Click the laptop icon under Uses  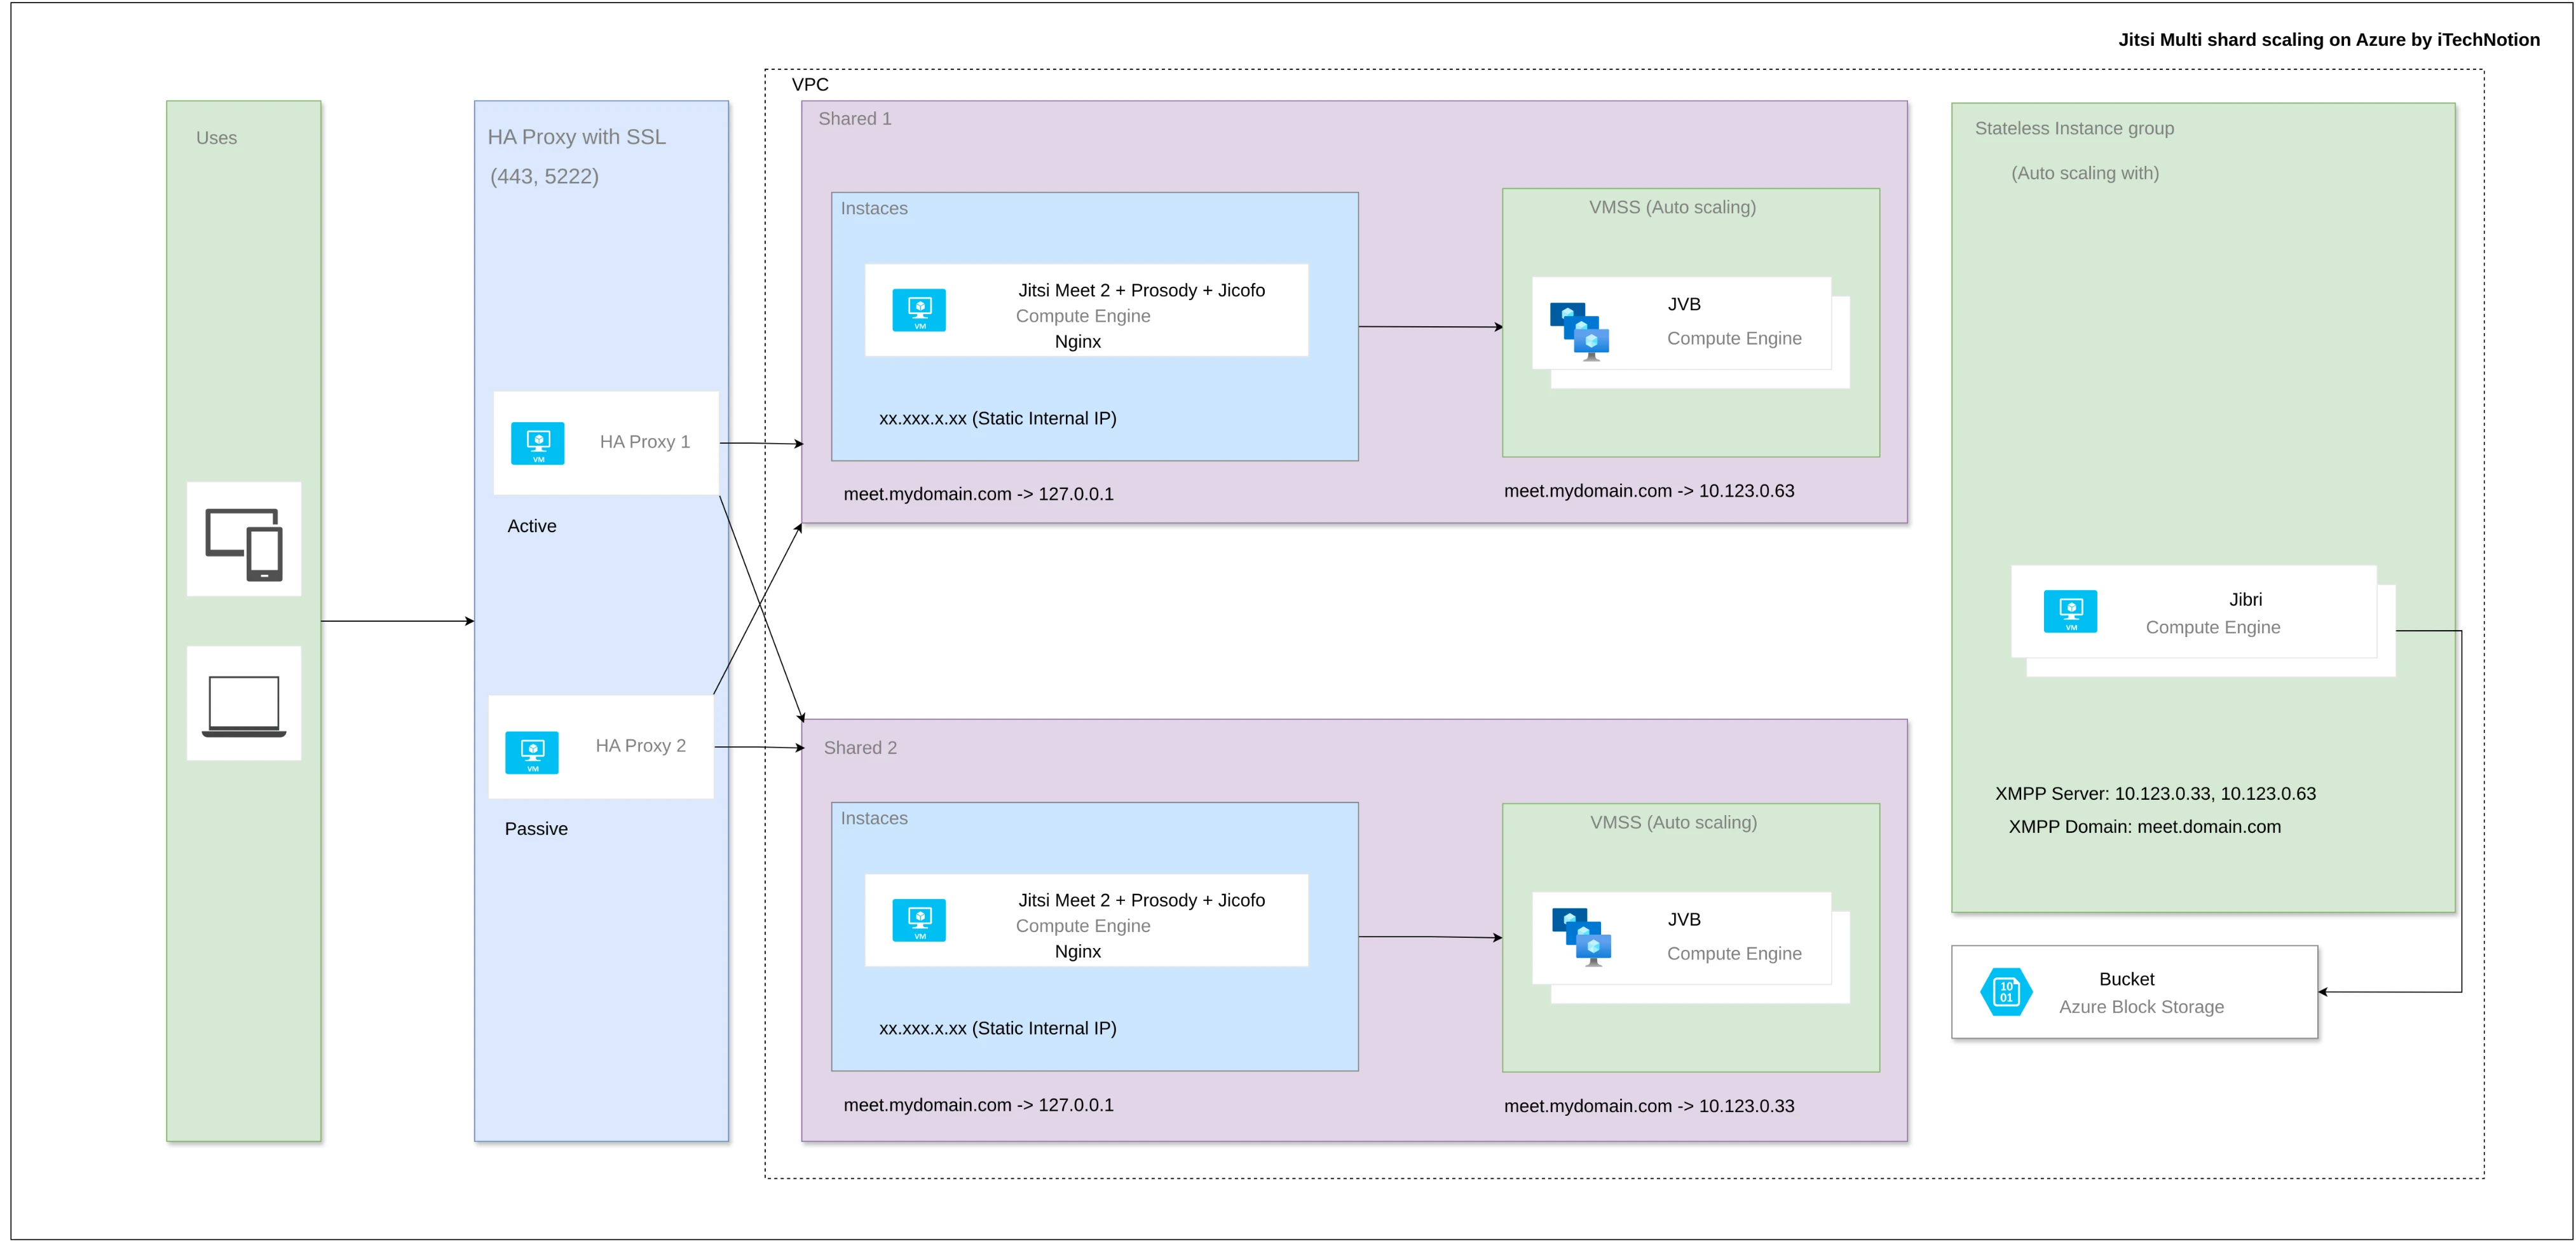pos(244,707)
